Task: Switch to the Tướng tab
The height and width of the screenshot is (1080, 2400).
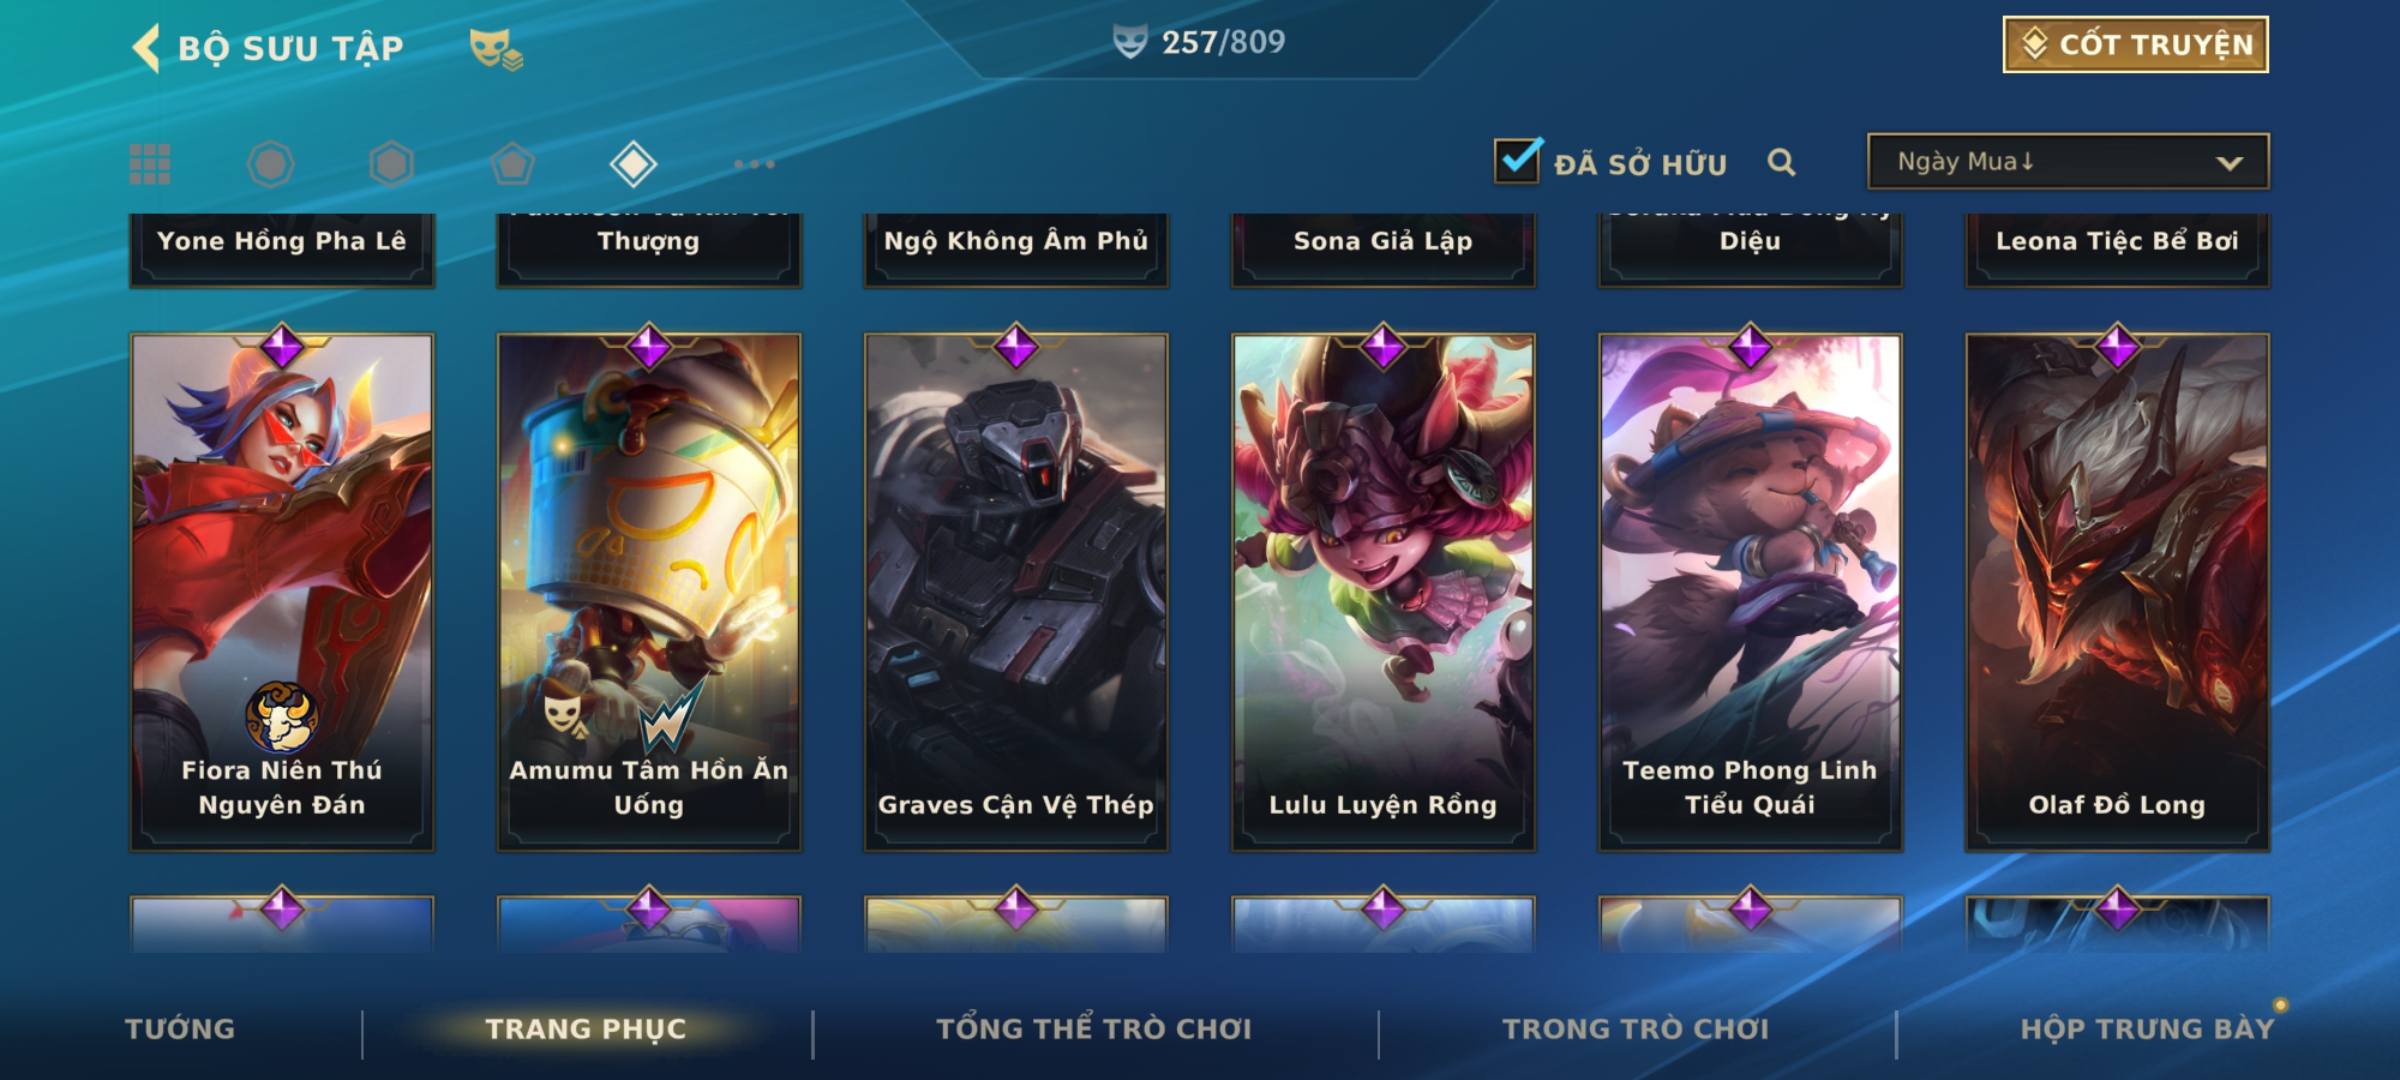Action: click(x=180, y=1029)
